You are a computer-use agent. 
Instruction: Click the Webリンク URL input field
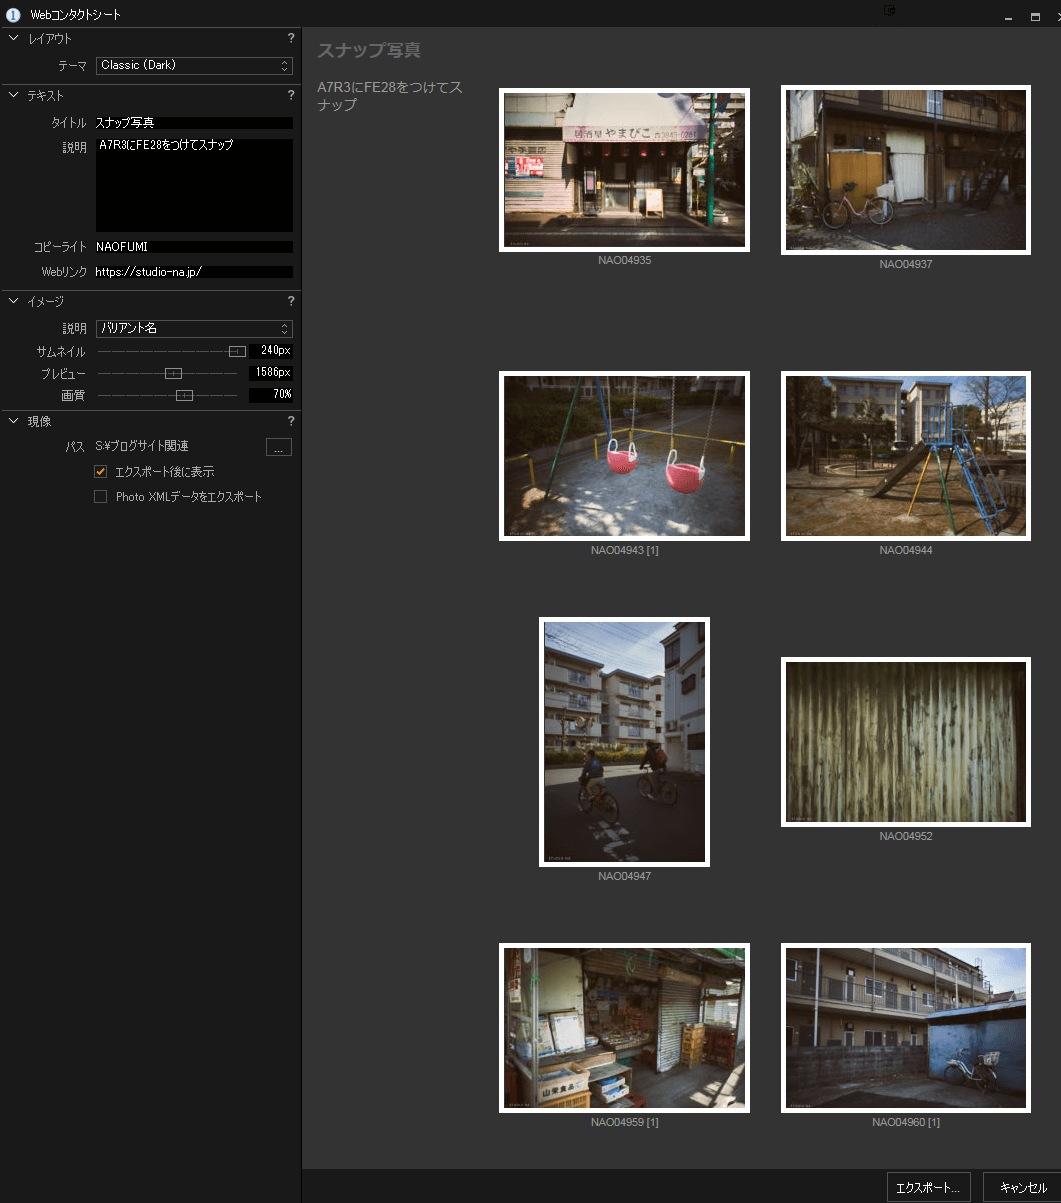[194, 272]
